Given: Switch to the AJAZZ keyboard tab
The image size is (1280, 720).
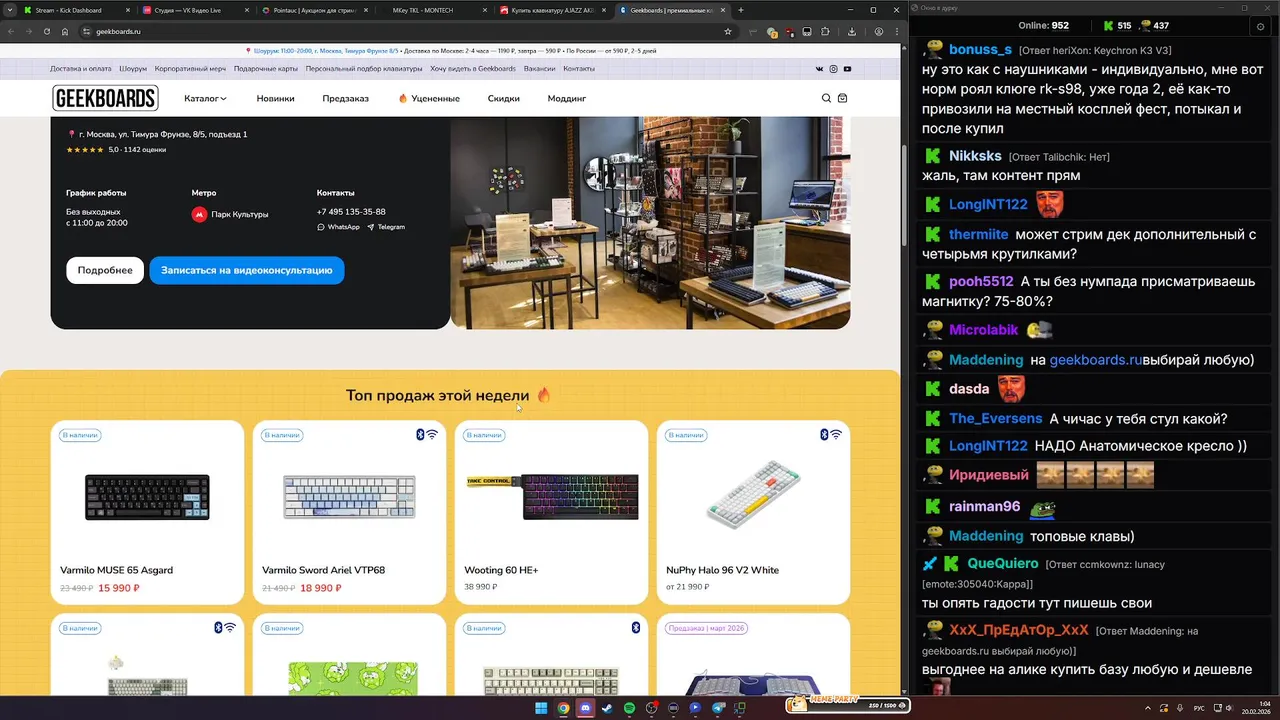Looking at the screenshot, I should point(552,10).
